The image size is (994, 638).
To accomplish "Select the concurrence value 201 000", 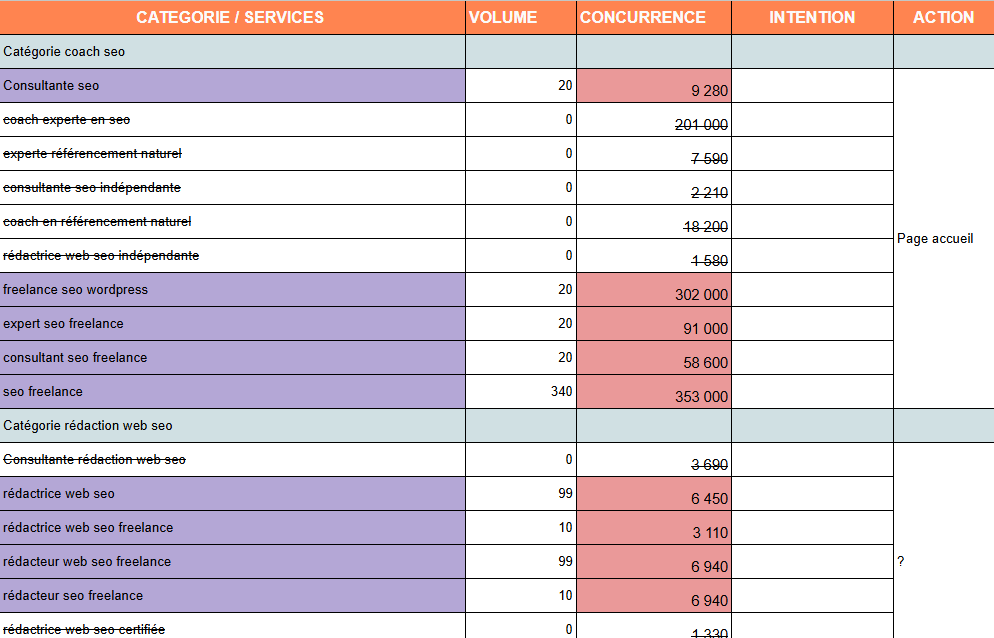I will (653, 122).
